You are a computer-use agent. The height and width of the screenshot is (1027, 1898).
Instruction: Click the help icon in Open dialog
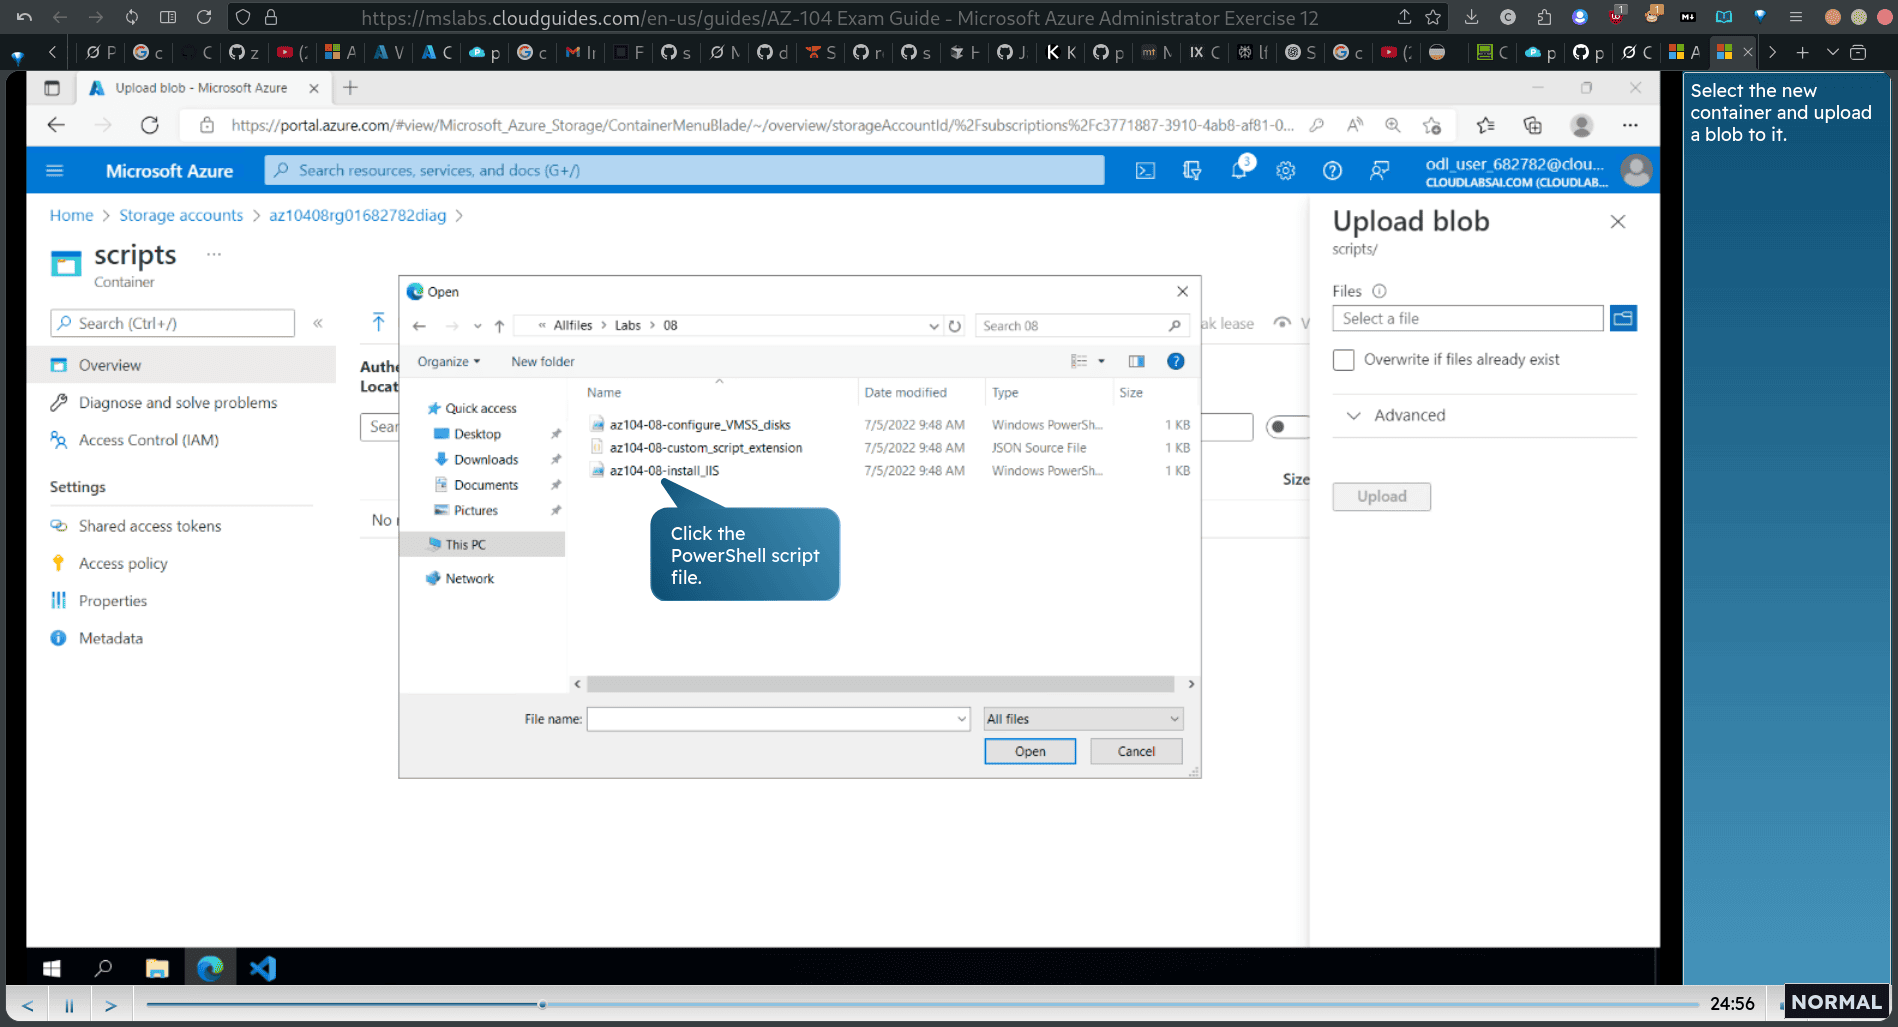(x=1176, y=361)
